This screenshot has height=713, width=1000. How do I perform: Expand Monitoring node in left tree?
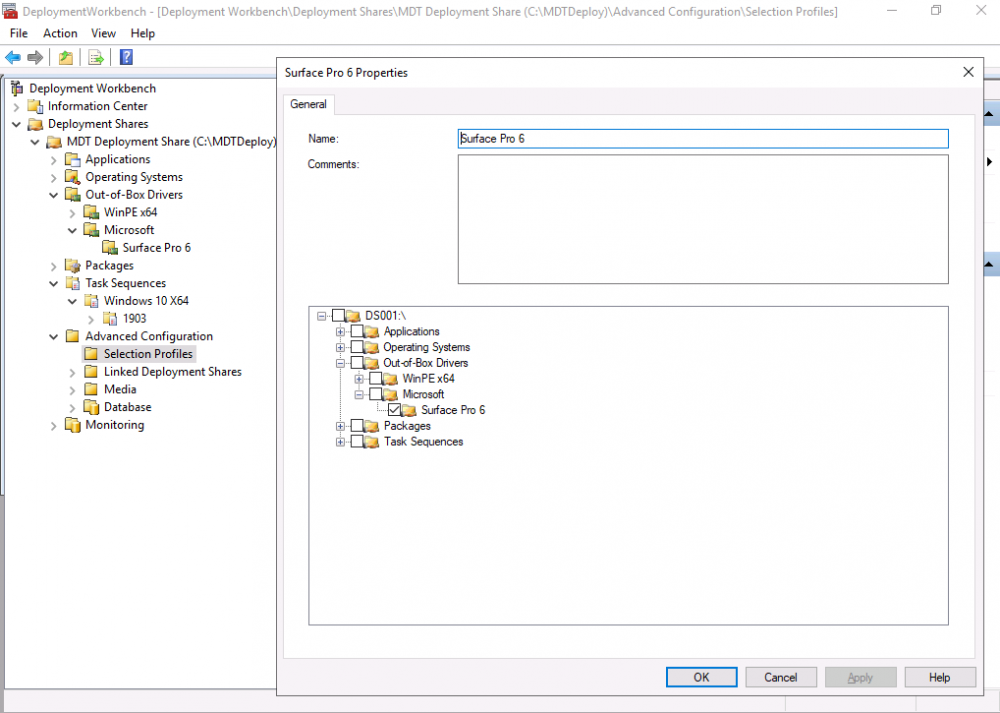[x=54, y=425]
